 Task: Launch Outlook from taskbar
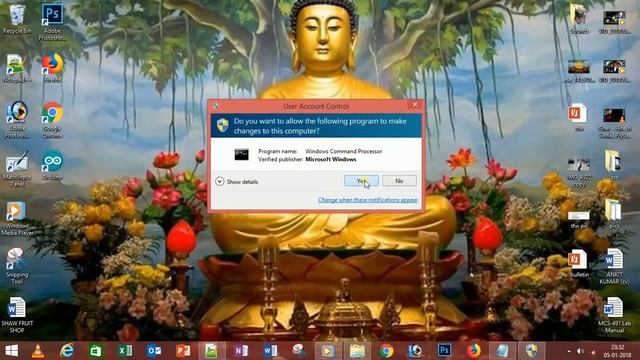click(x=154, y=351)
